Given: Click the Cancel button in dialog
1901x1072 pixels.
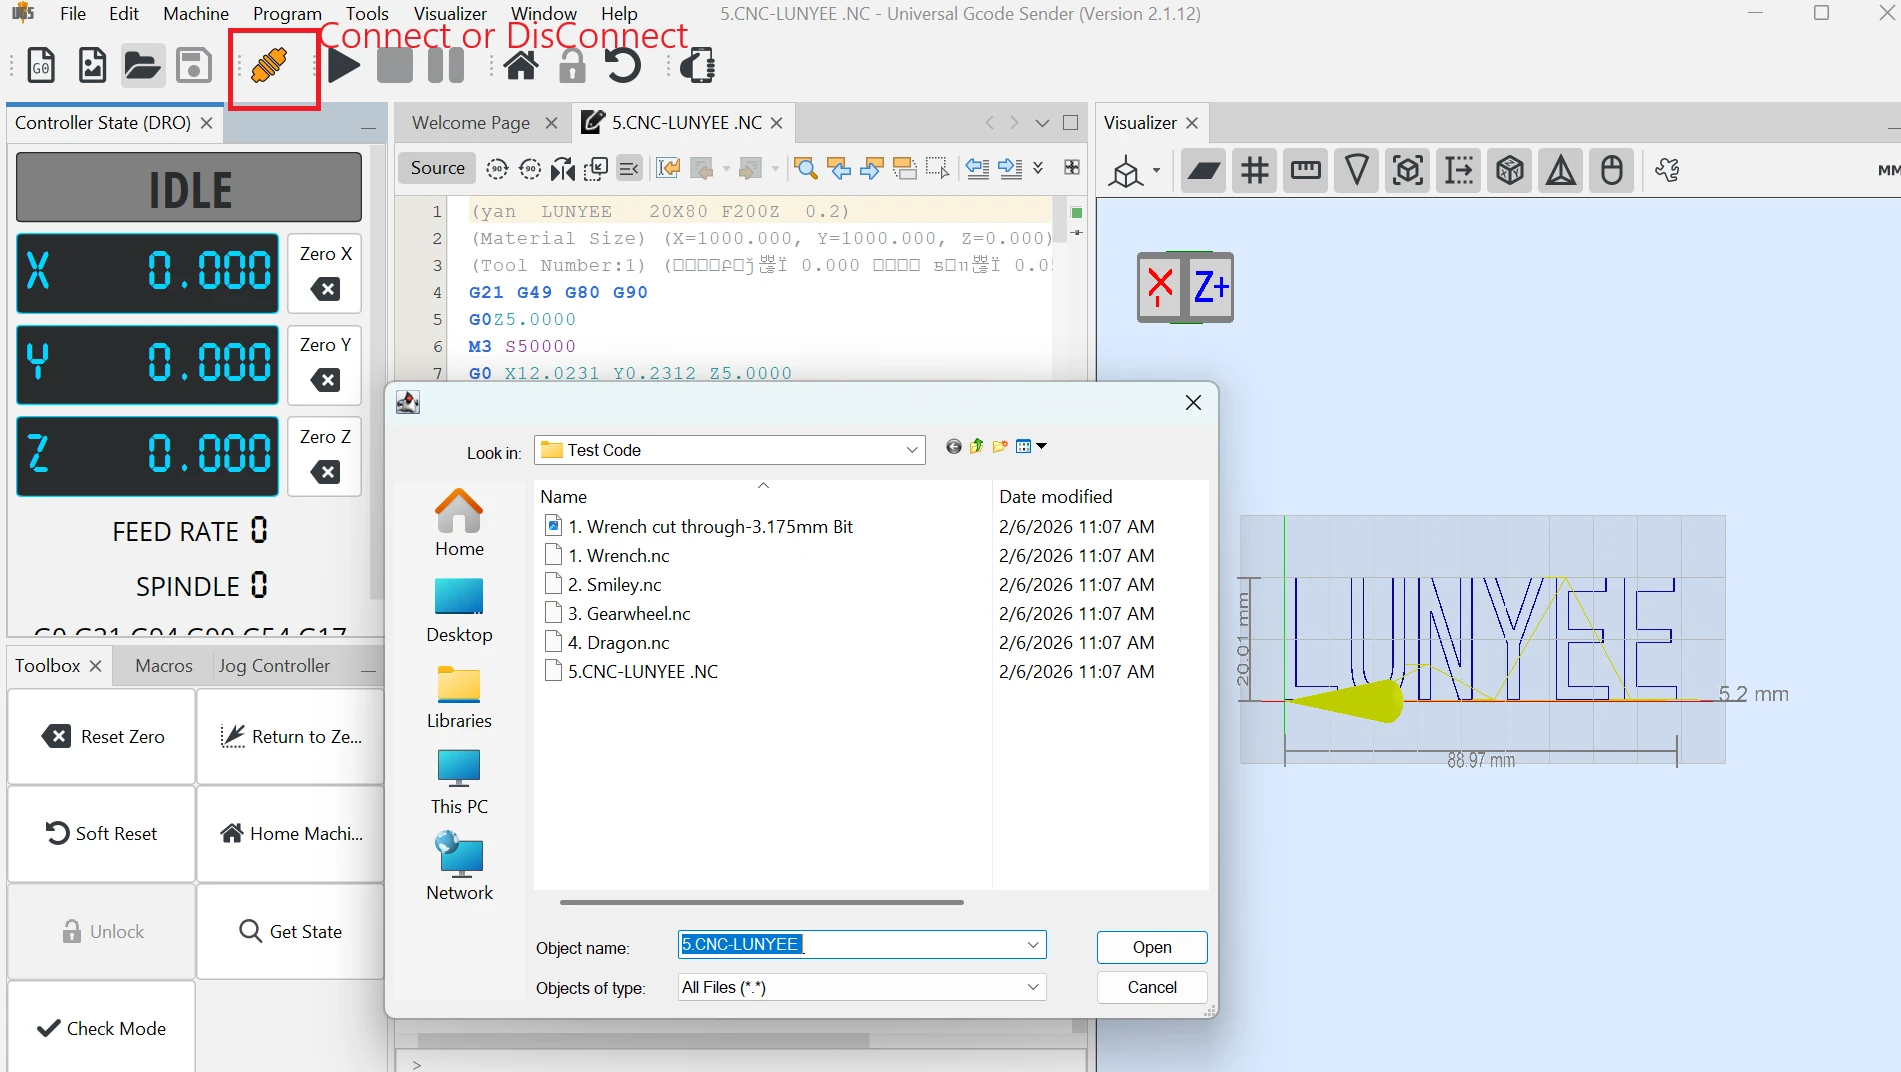Looking at the screenshot, I should [1152, 987].
